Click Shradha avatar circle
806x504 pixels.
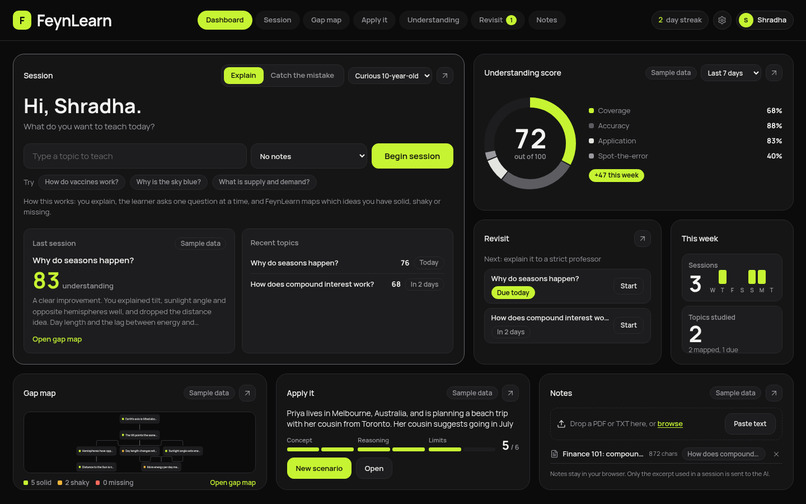745,20
